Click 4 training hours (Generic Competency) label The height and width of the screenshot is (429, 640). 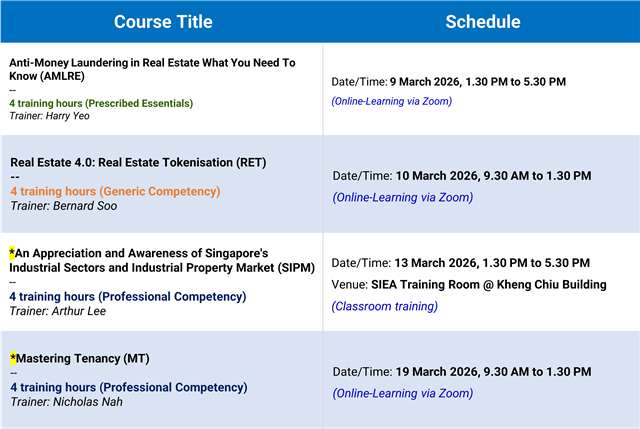[x=115, y=191]
